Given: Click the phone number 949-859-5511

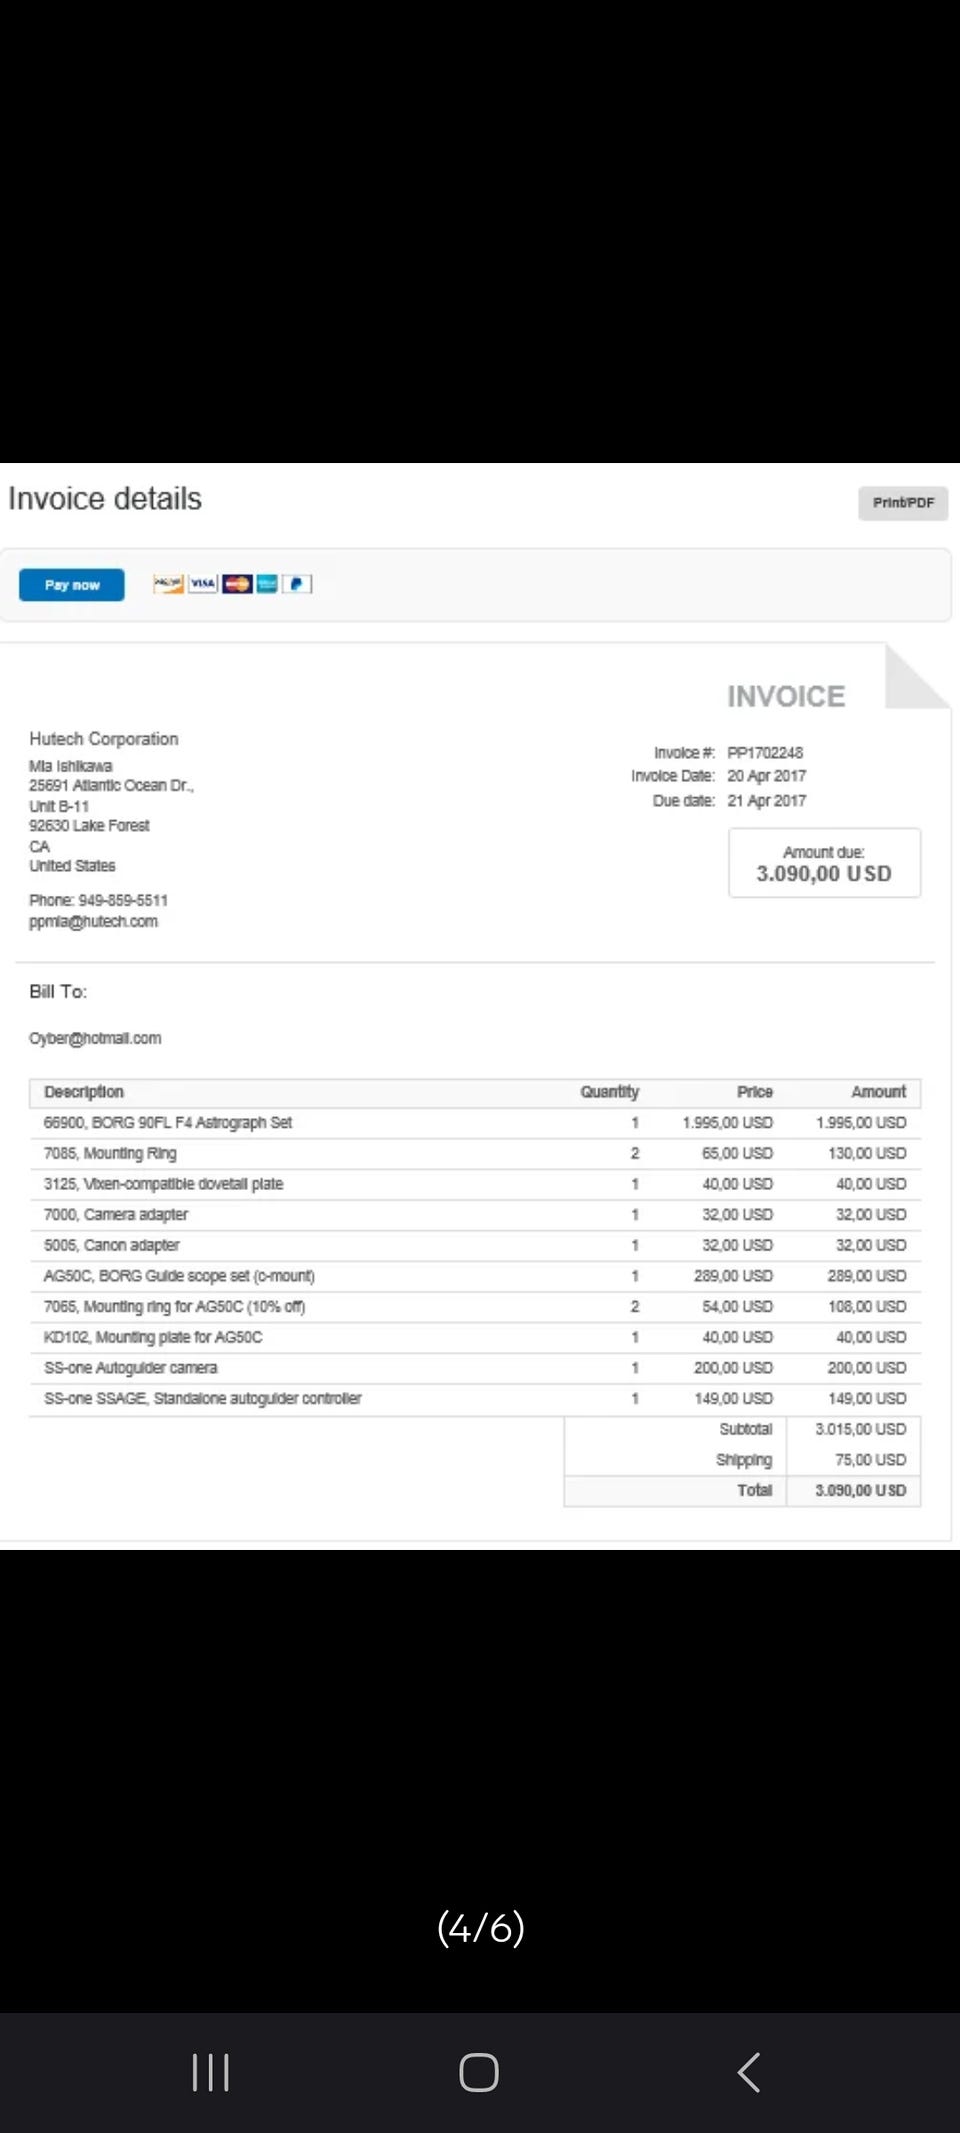Looking at the screenshot, I should coord(123,901).
